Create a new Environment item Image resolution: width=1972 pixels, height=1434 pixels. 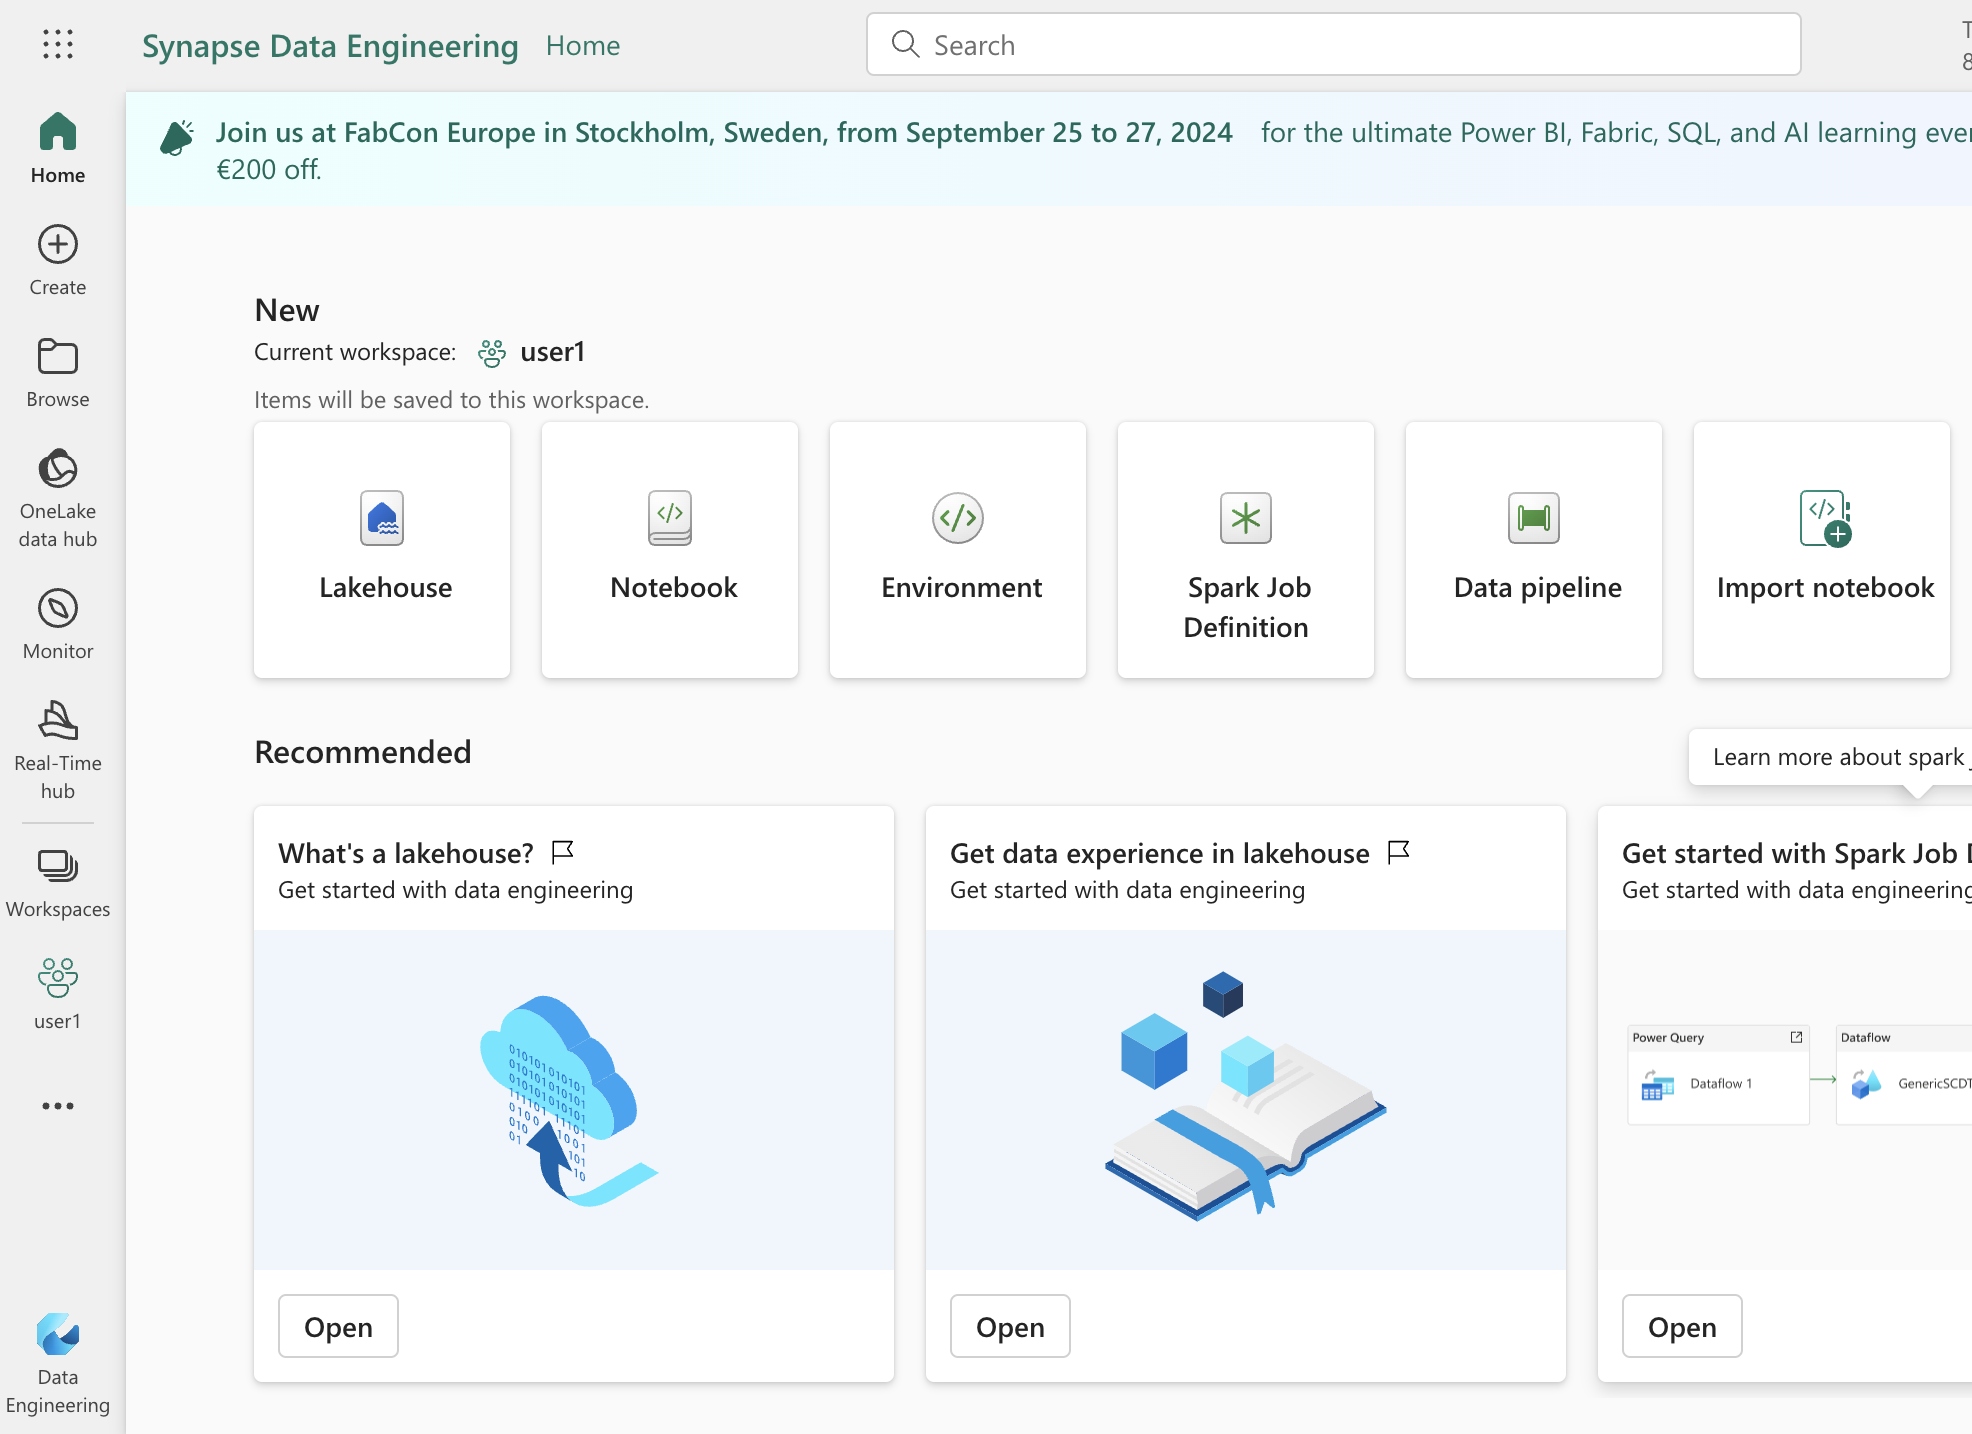[x=958, y=550]
